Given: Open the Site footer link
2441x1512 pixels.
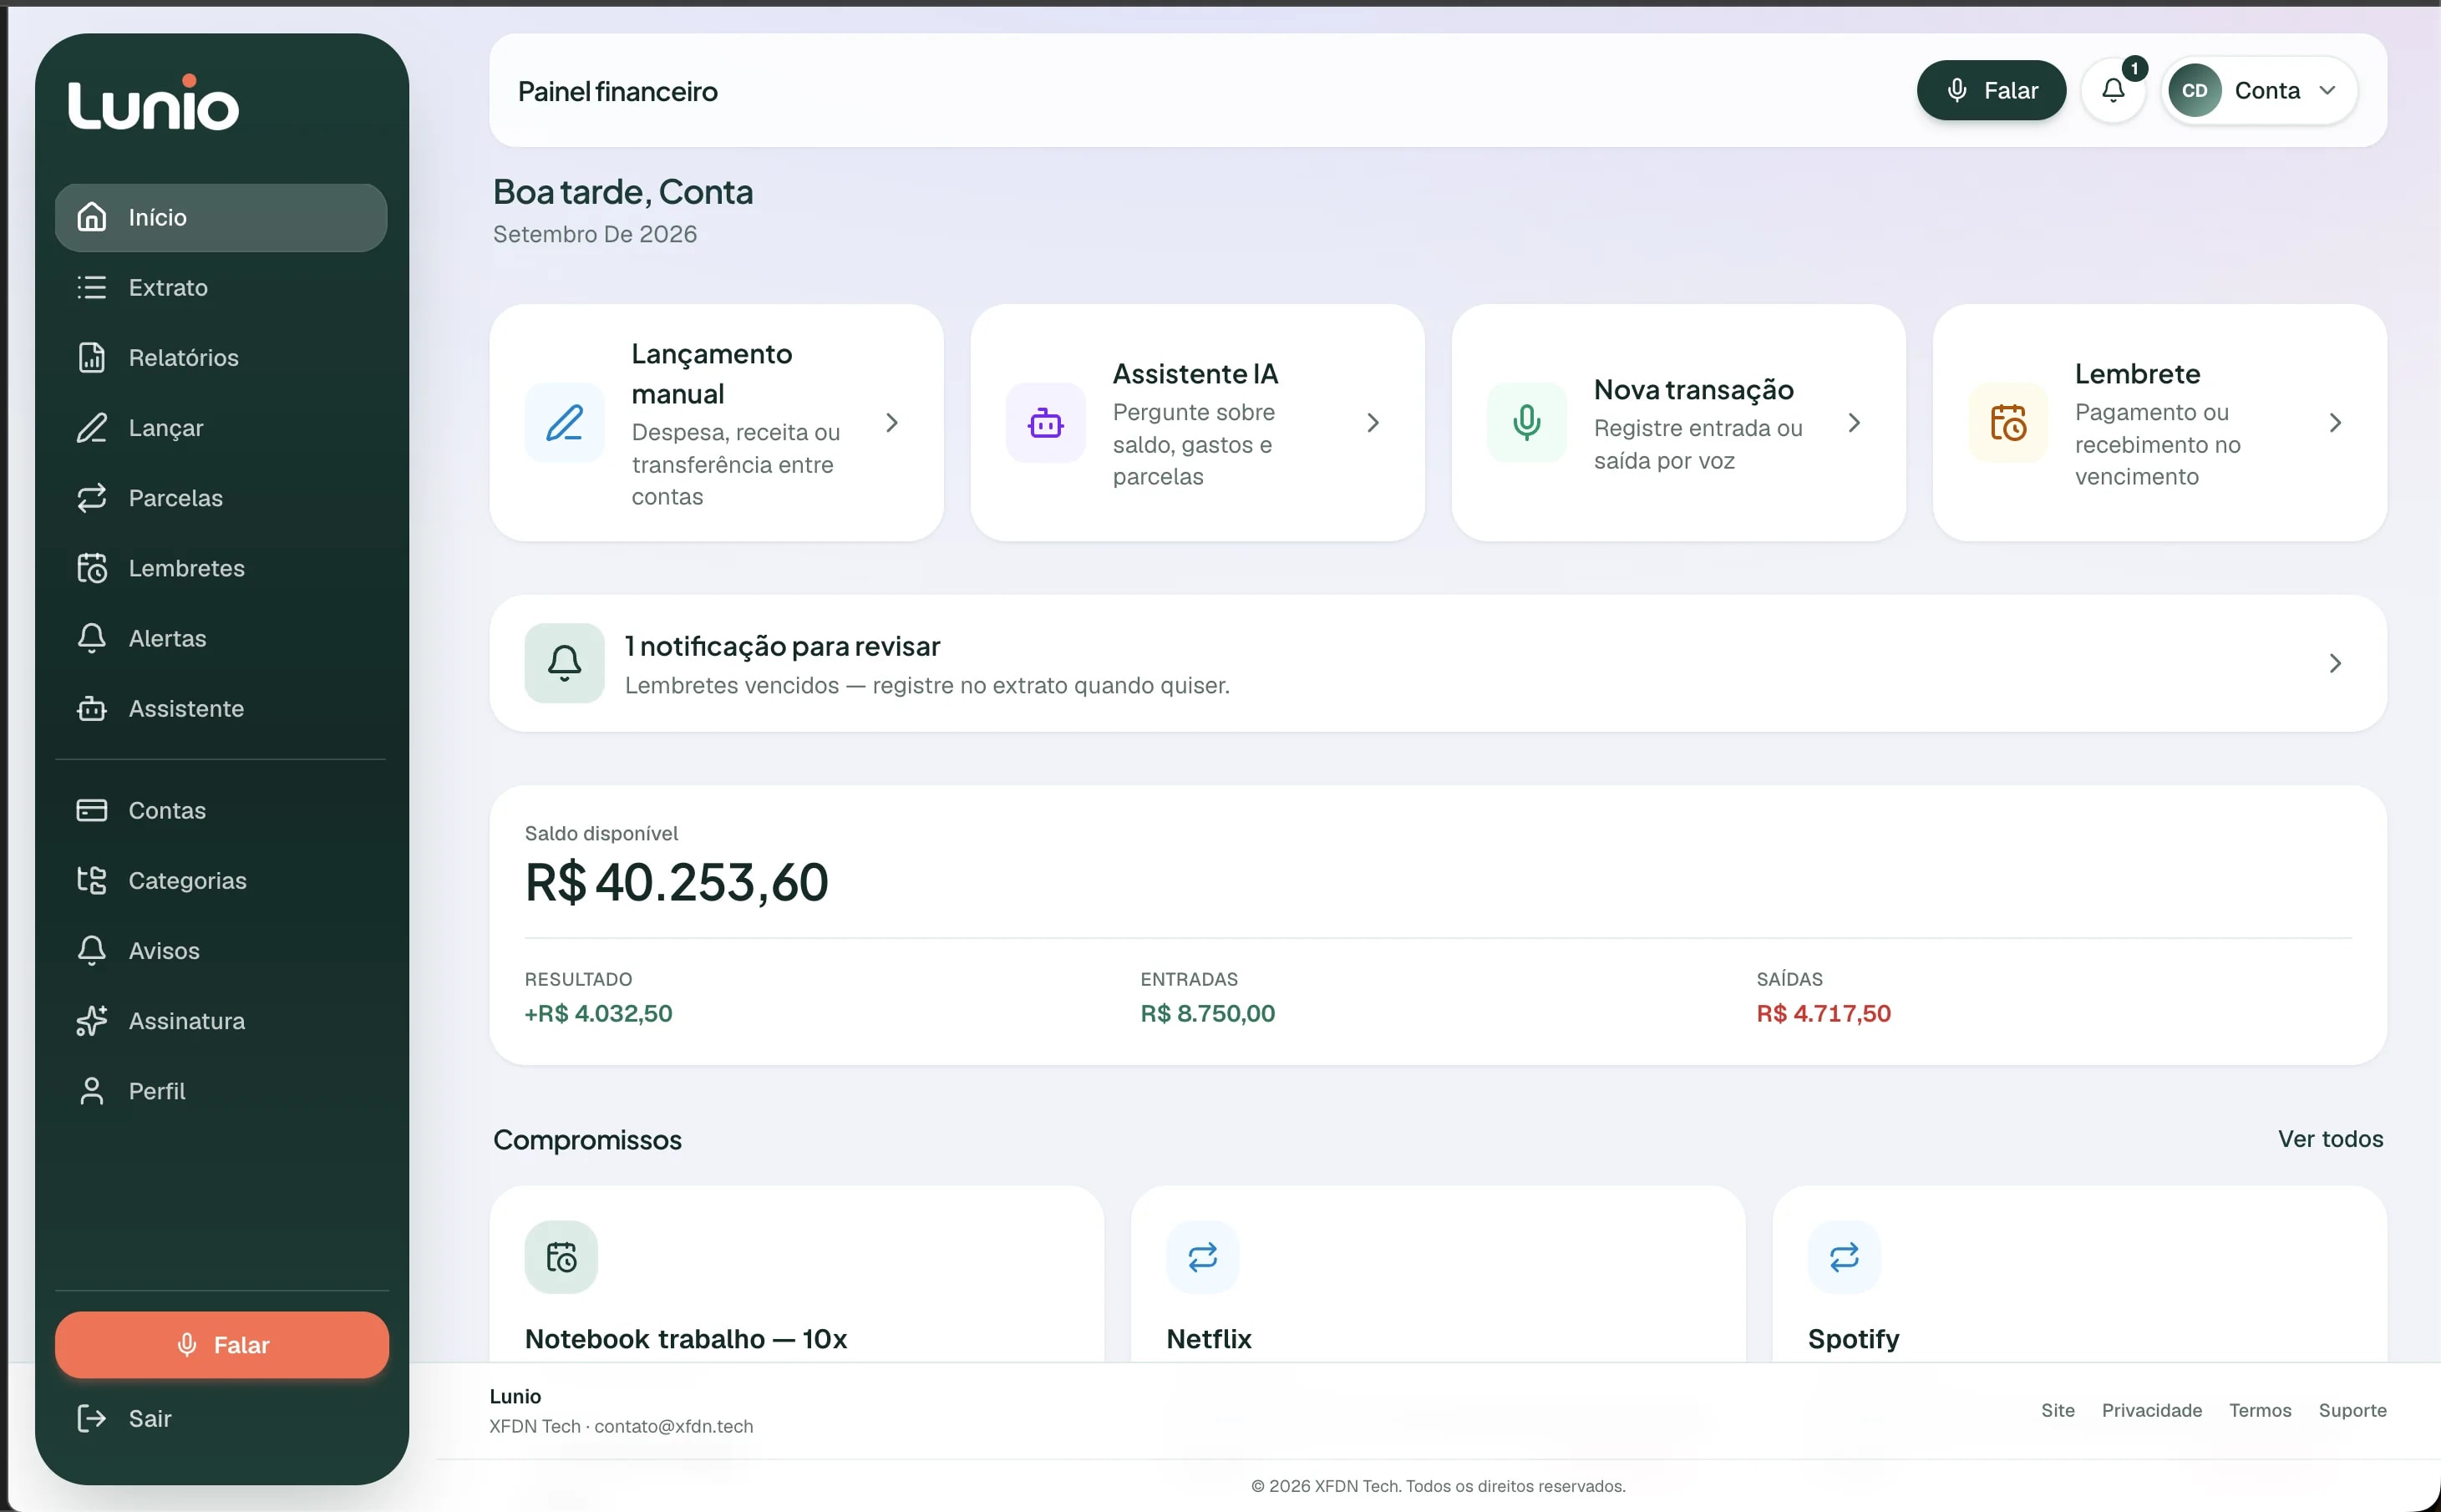Looking at the screenshot, I should 2057,1410.
